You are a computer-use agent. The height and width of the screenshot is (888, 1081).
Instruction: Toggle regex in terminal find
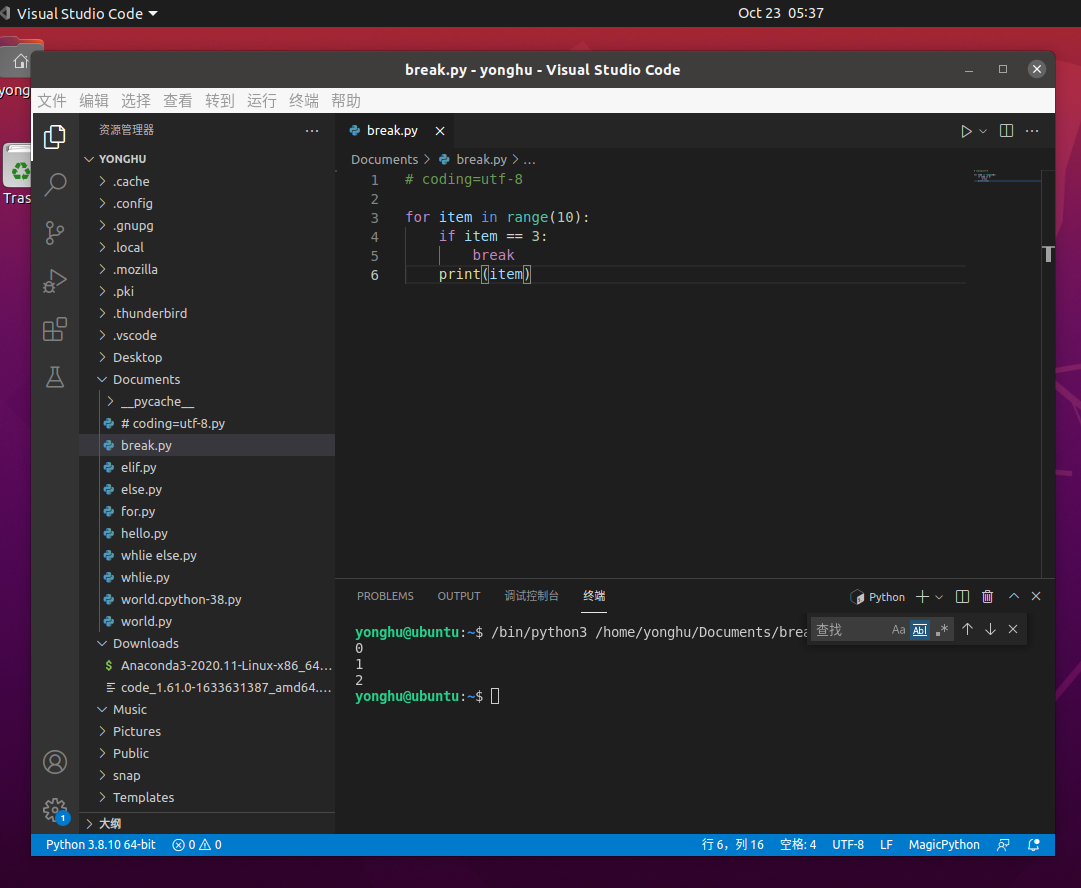pyautogui.click(x=942, y=629)
